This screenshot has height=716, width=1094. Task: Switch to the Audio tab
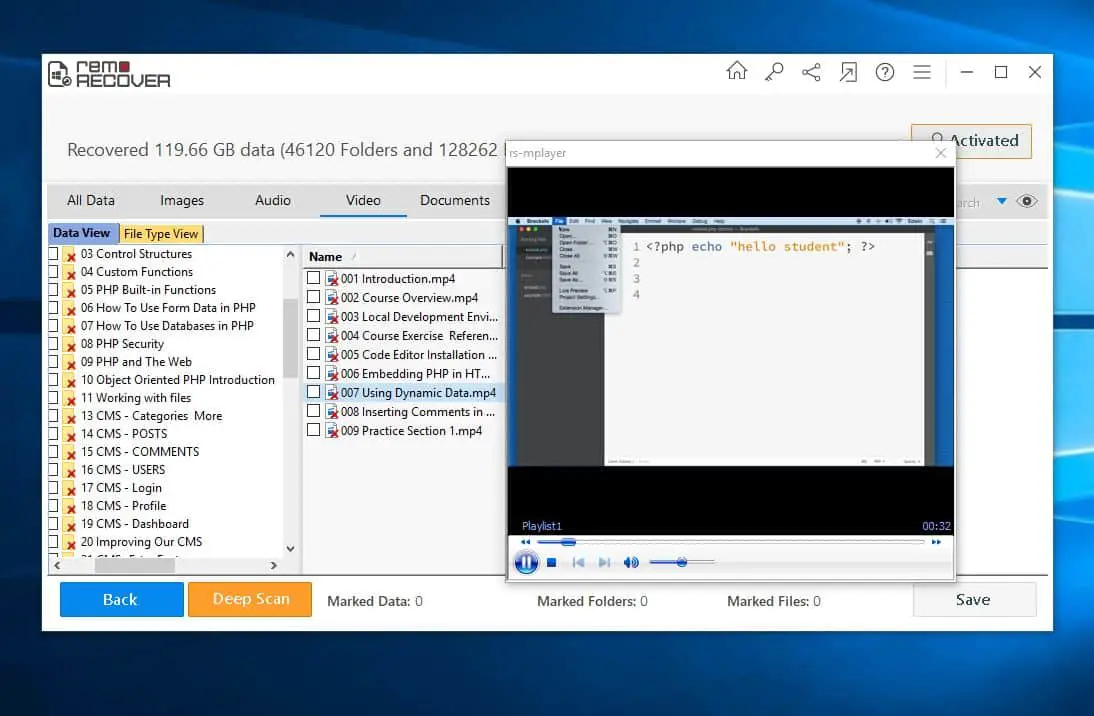click(x=273, y=200)
